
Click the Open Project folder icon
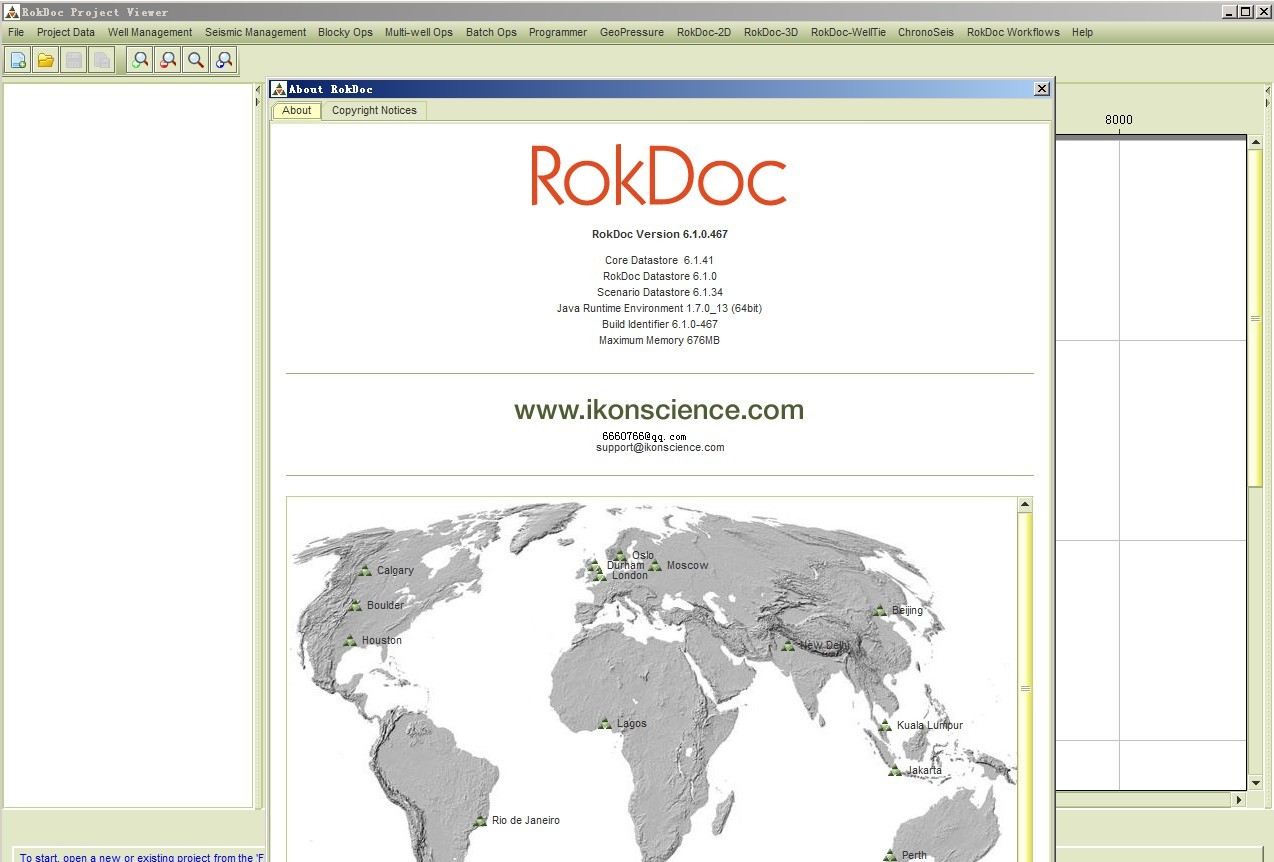46,60
